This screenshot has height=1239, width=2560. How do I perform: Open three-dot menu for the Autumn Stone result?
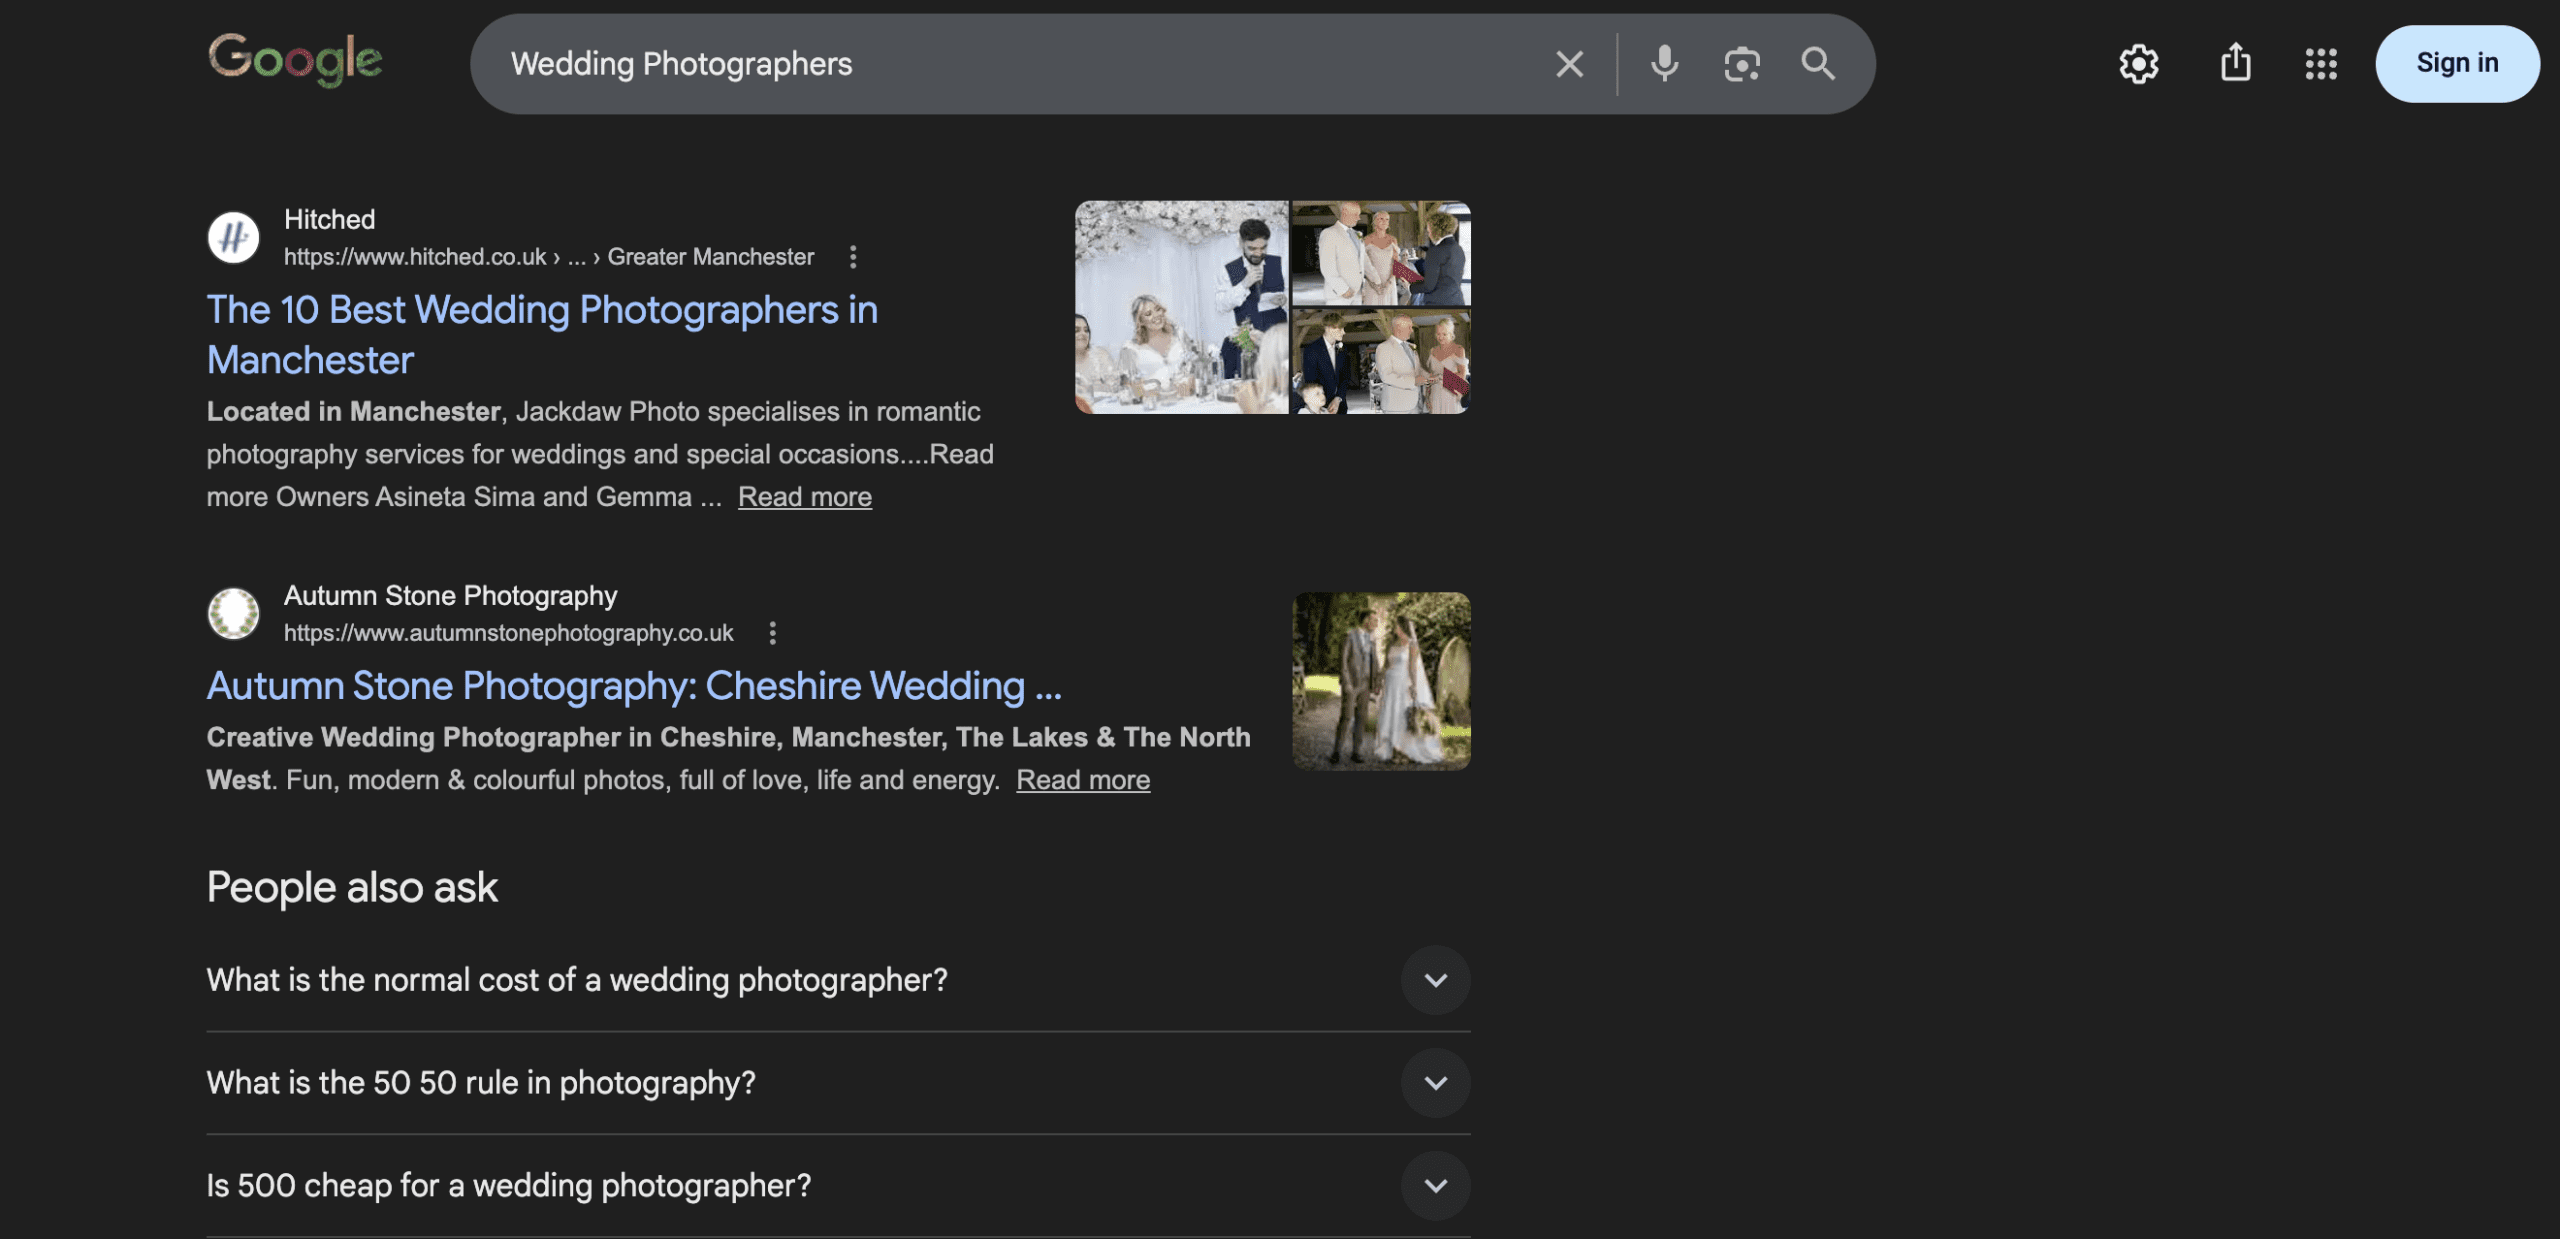tap(771, 633)
